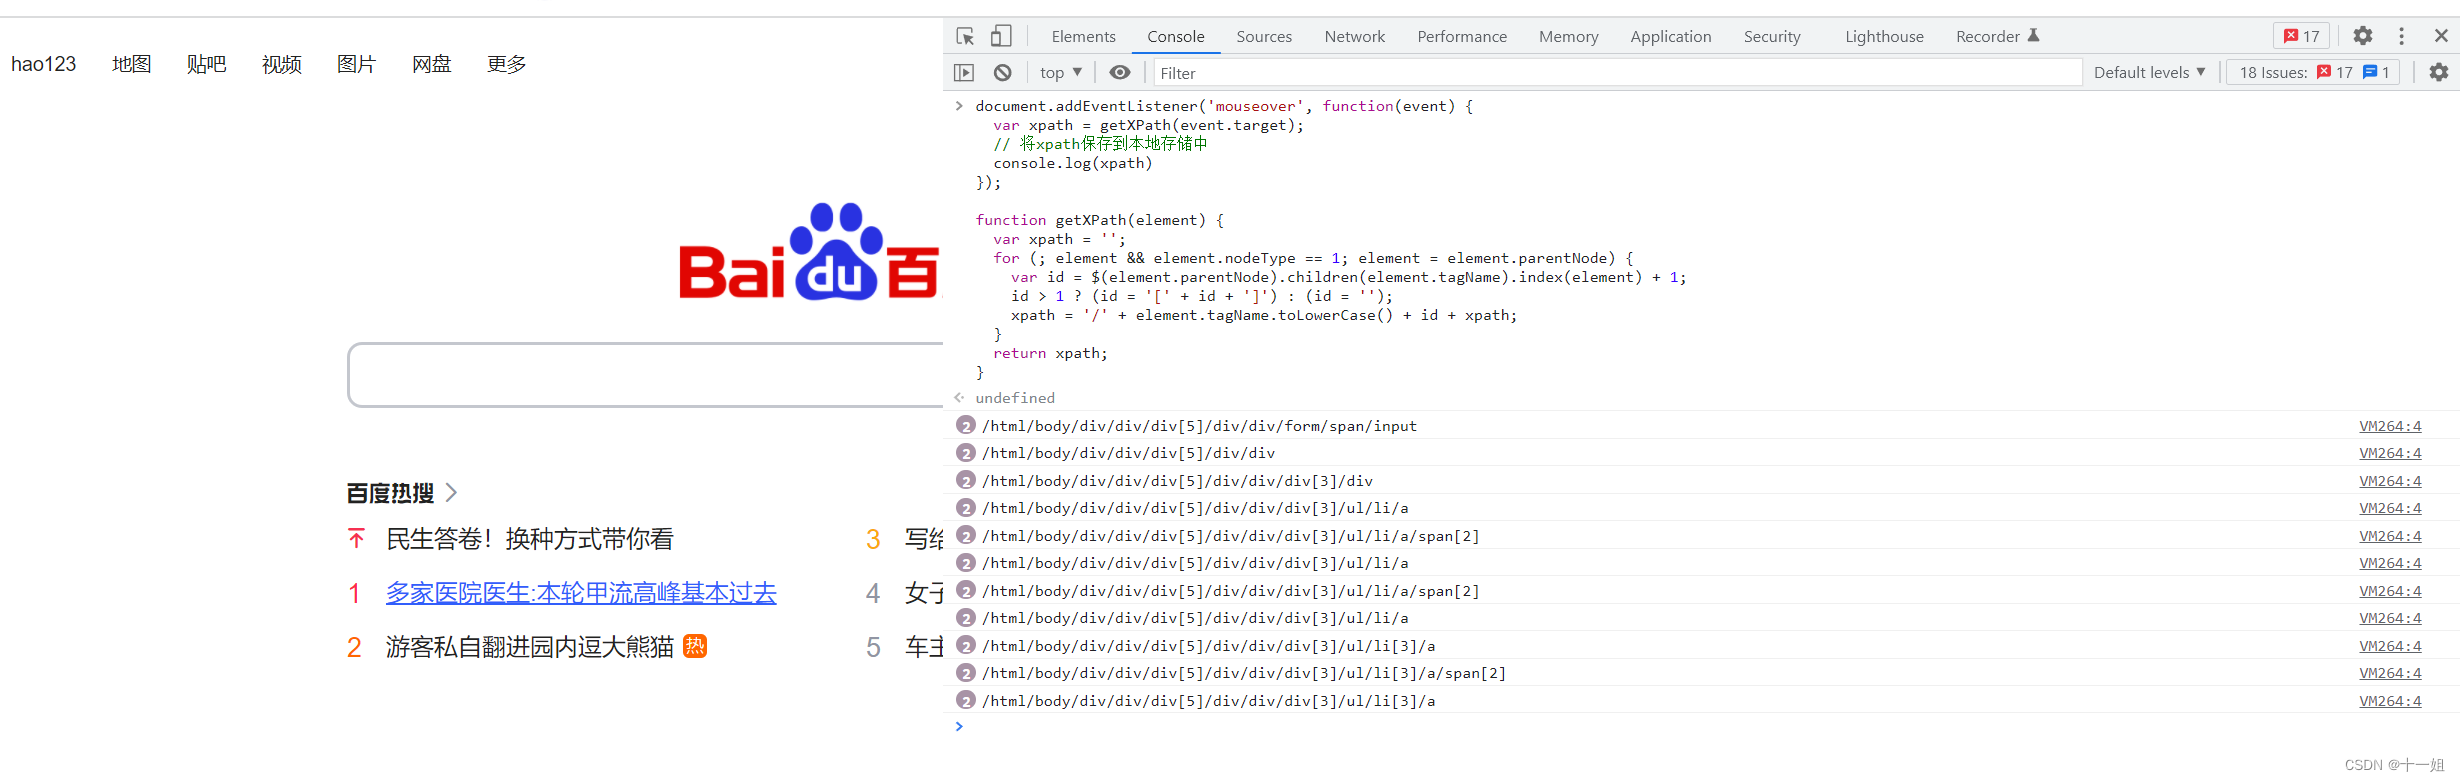
Task: Switch to the Performance tab
Action: pyautogui.click(x=1461, y=36)
